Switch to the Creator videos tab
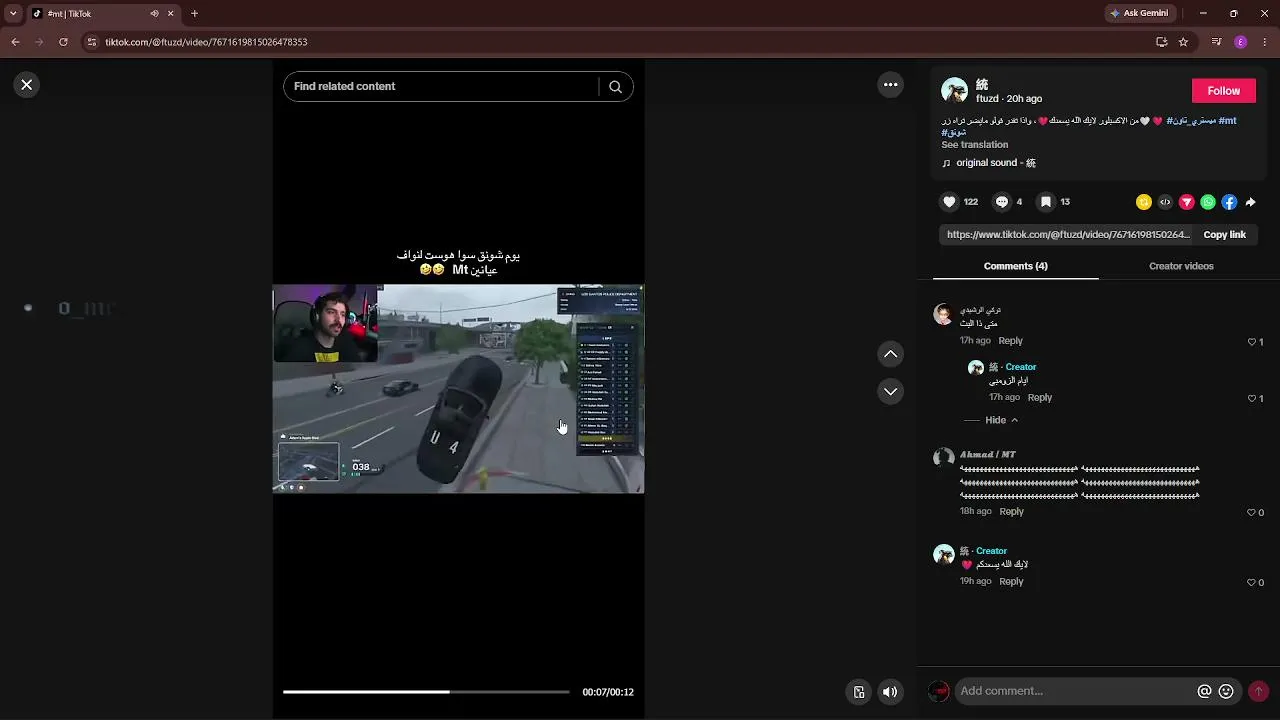Screen dimensions: 1280x720 (x=1181, y=266)
